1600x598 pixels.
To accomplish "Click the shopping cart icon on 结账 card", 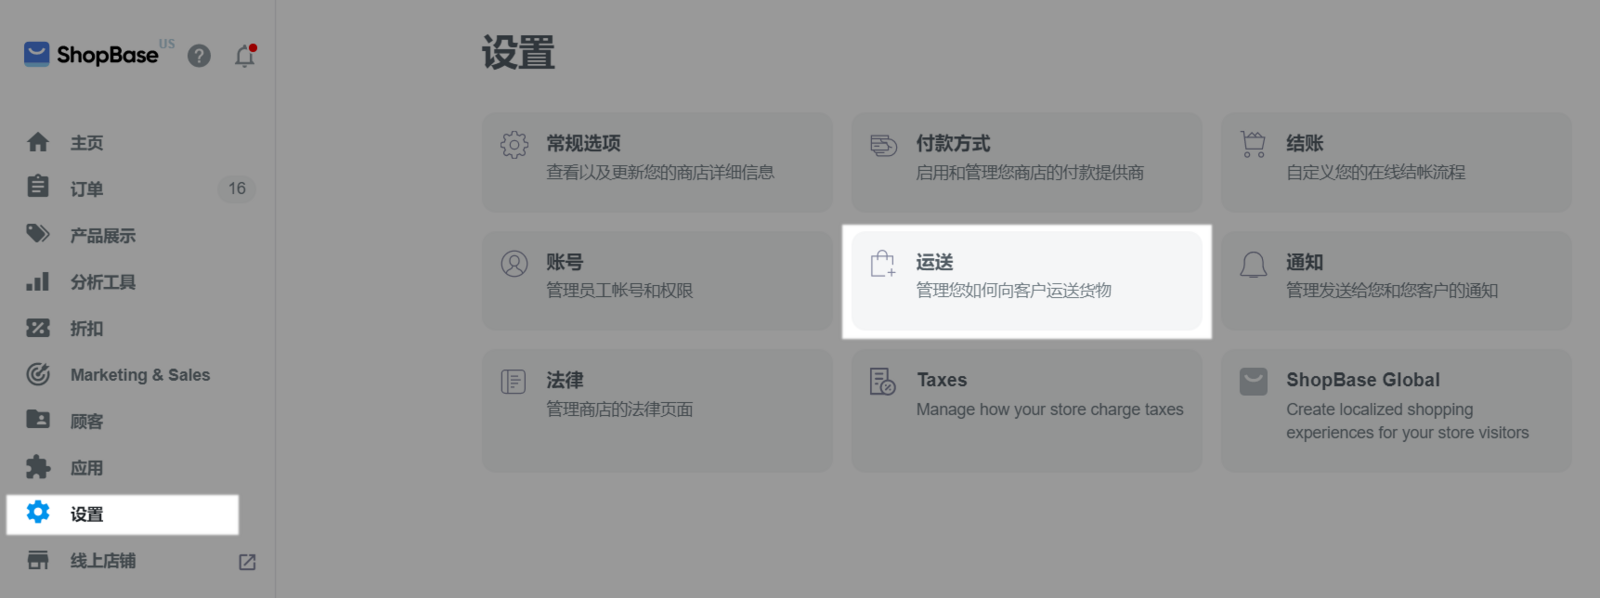I will [1253, 145].
